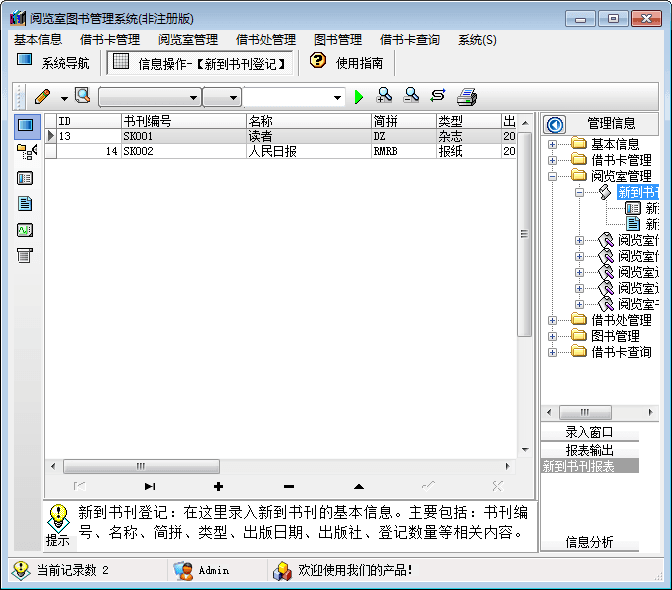Open the 借书处管理 menu
Image resolution: width=672 pixels, height=590 pixels.
tap(266, 39)
